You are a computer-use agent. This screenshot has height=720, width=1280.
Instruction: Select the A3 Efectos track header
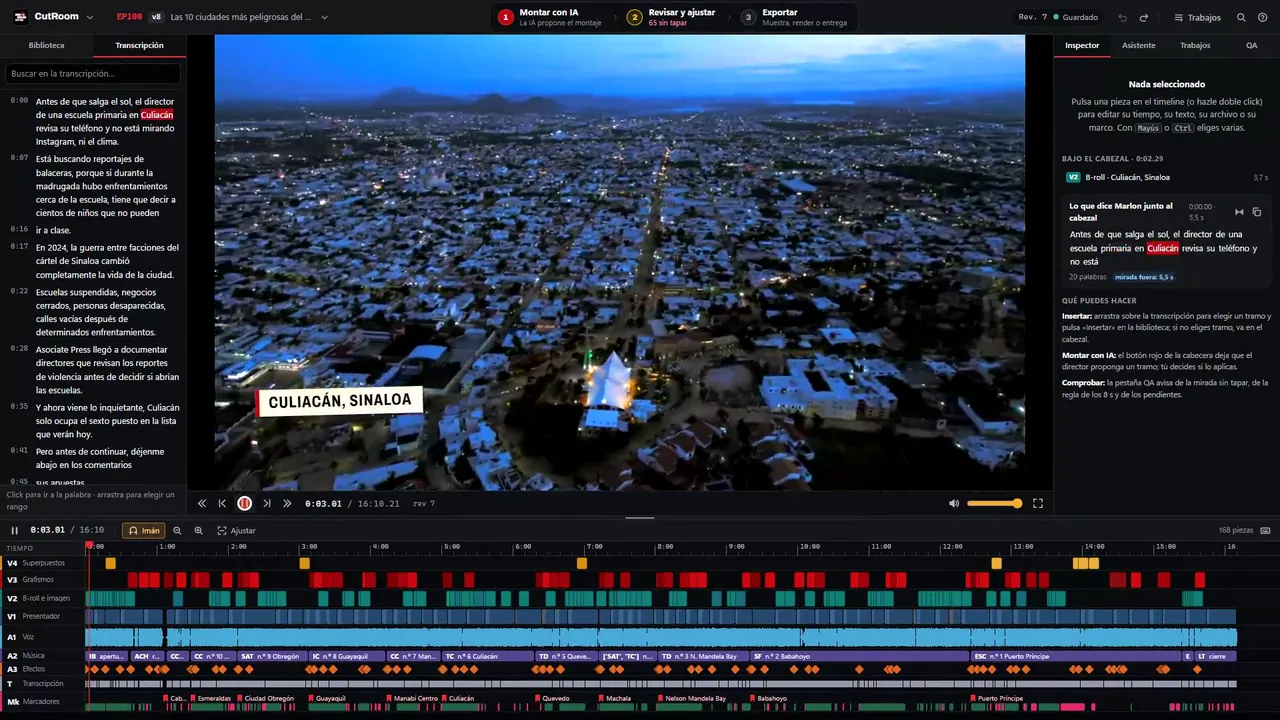(x=42, y=669)
